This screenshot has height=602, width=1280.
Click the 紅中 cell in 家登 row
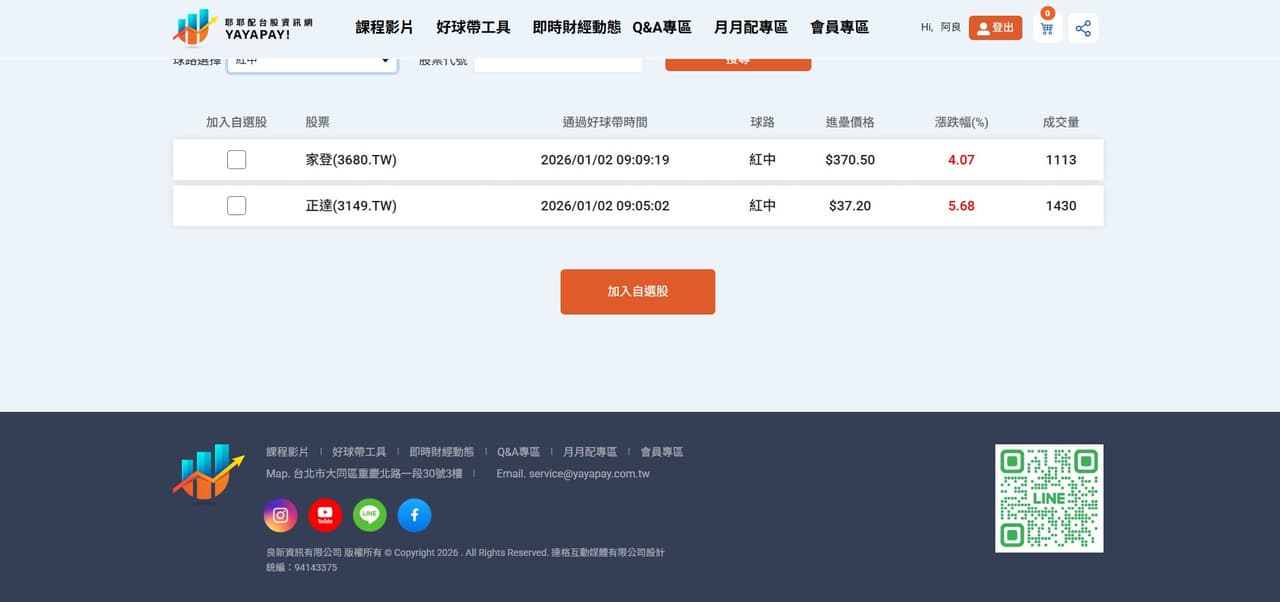click(762, 160)
